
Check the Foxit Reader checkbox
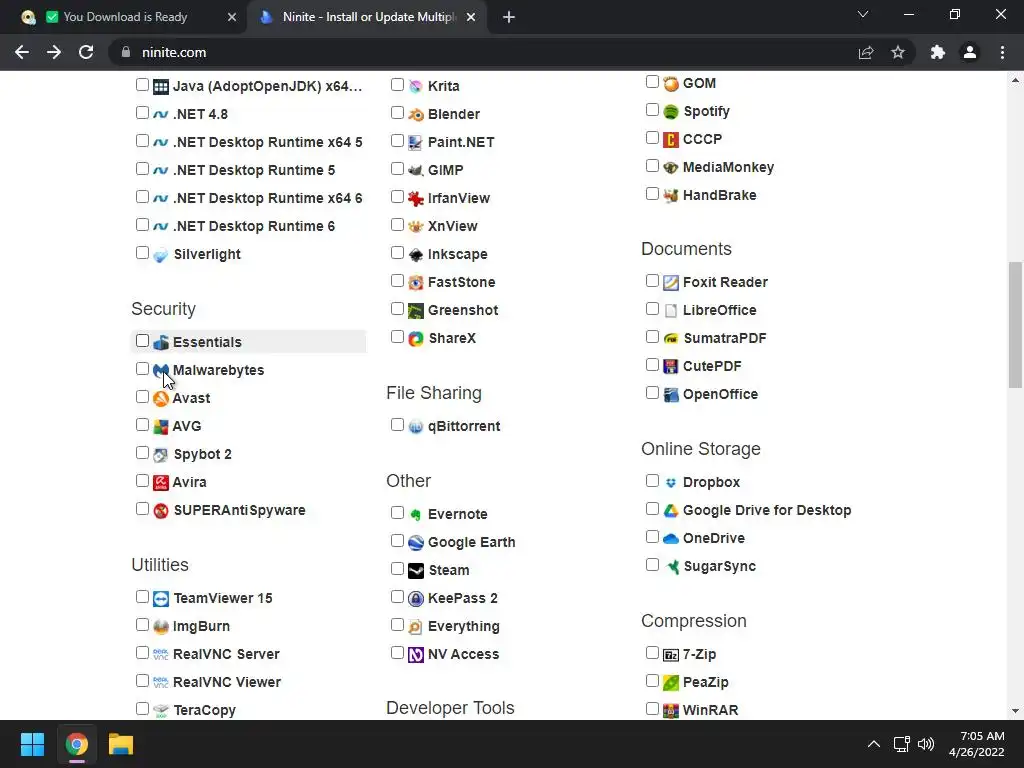(x=652, y=280)
